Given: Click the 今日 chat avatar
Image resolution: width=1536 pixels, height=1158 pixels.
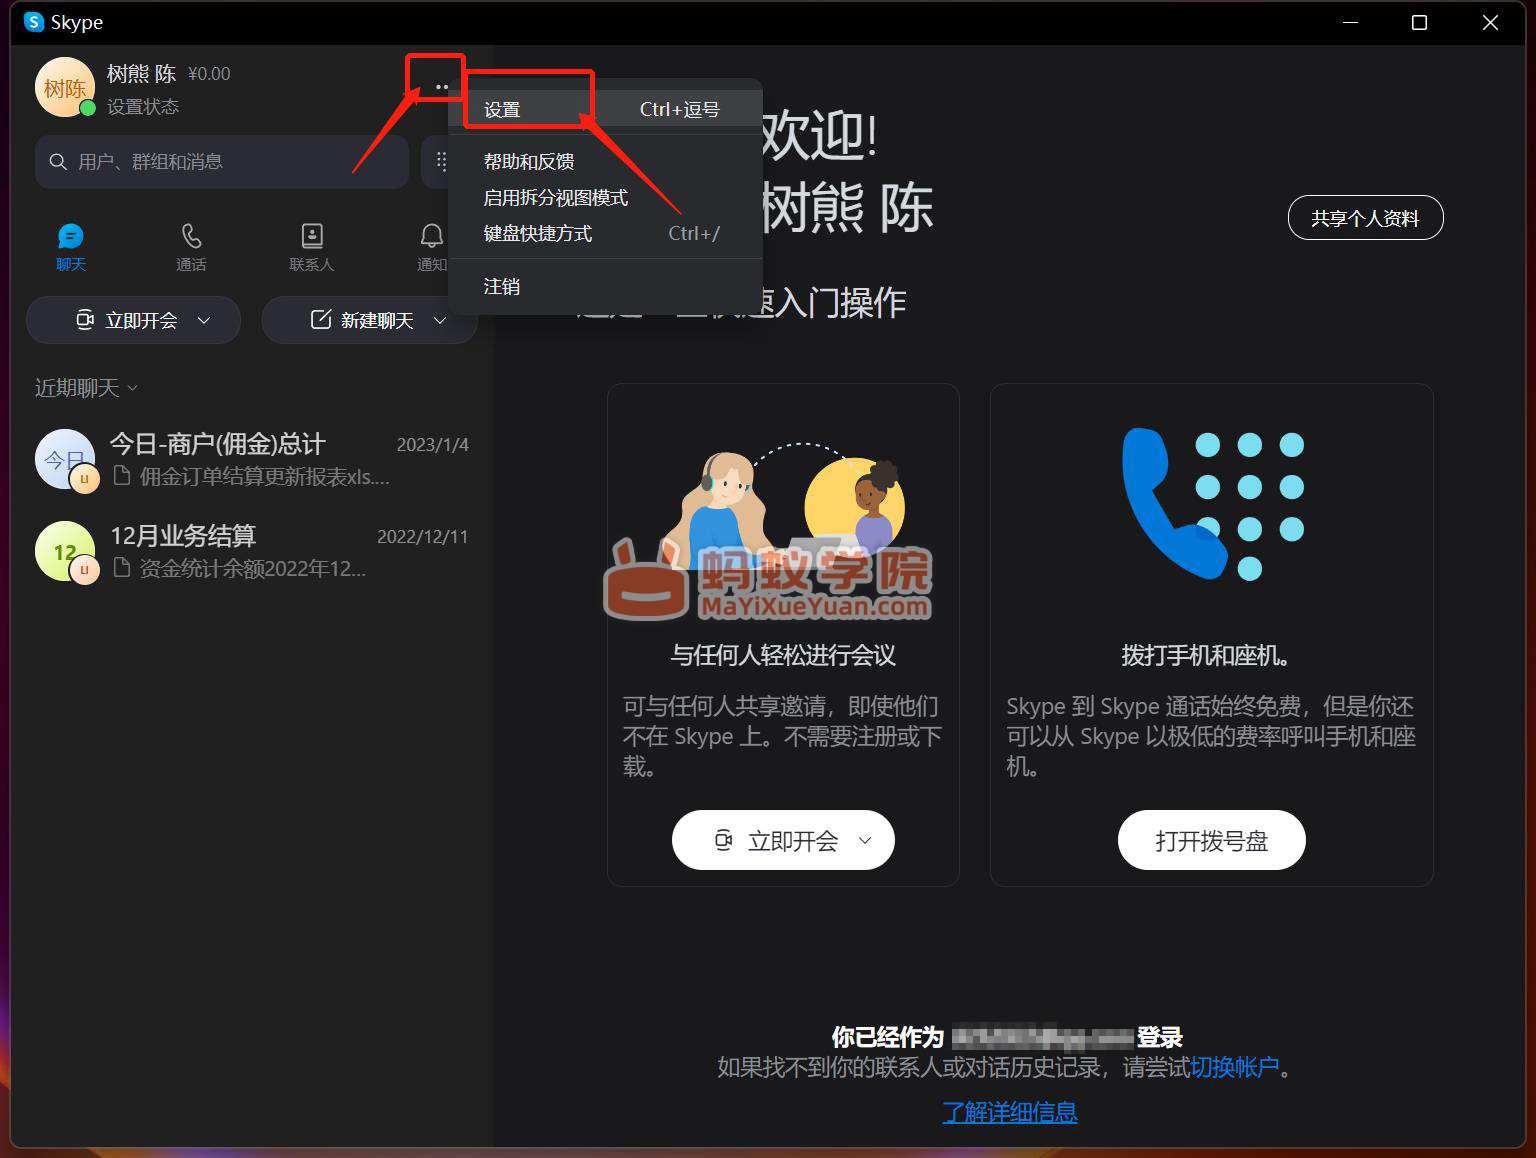Looking at the screenshot, I should click(x=65, y=459).
